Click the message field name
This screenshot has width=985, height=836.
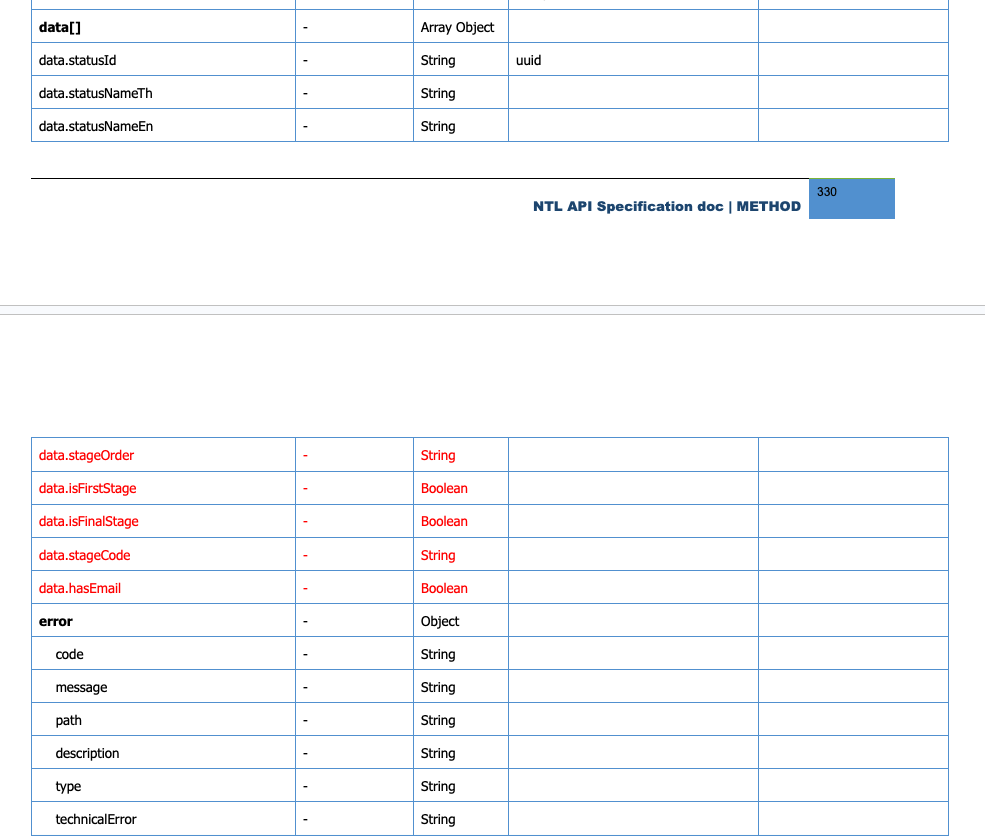pos(81,687)
